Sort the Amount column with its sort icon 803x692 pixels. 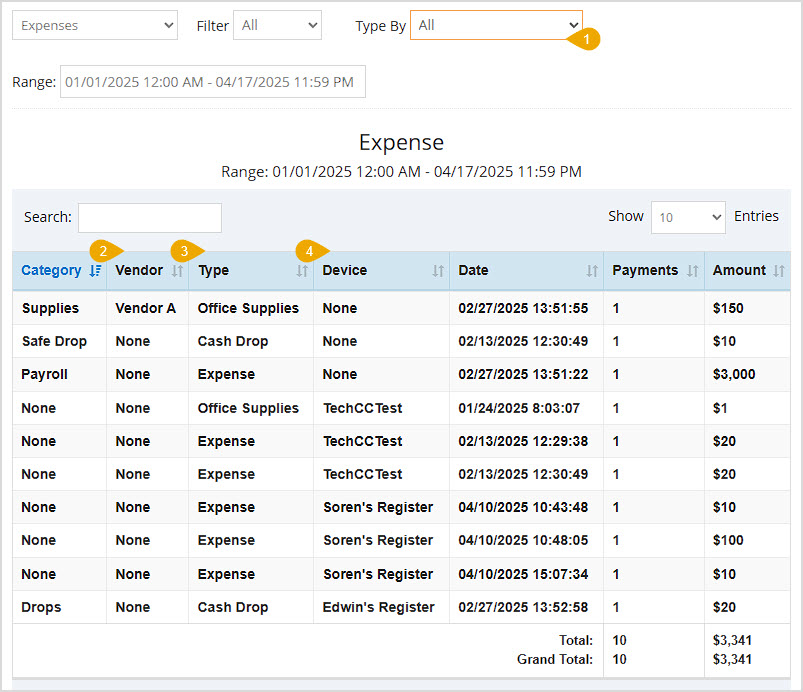click(x=779, y=270)
